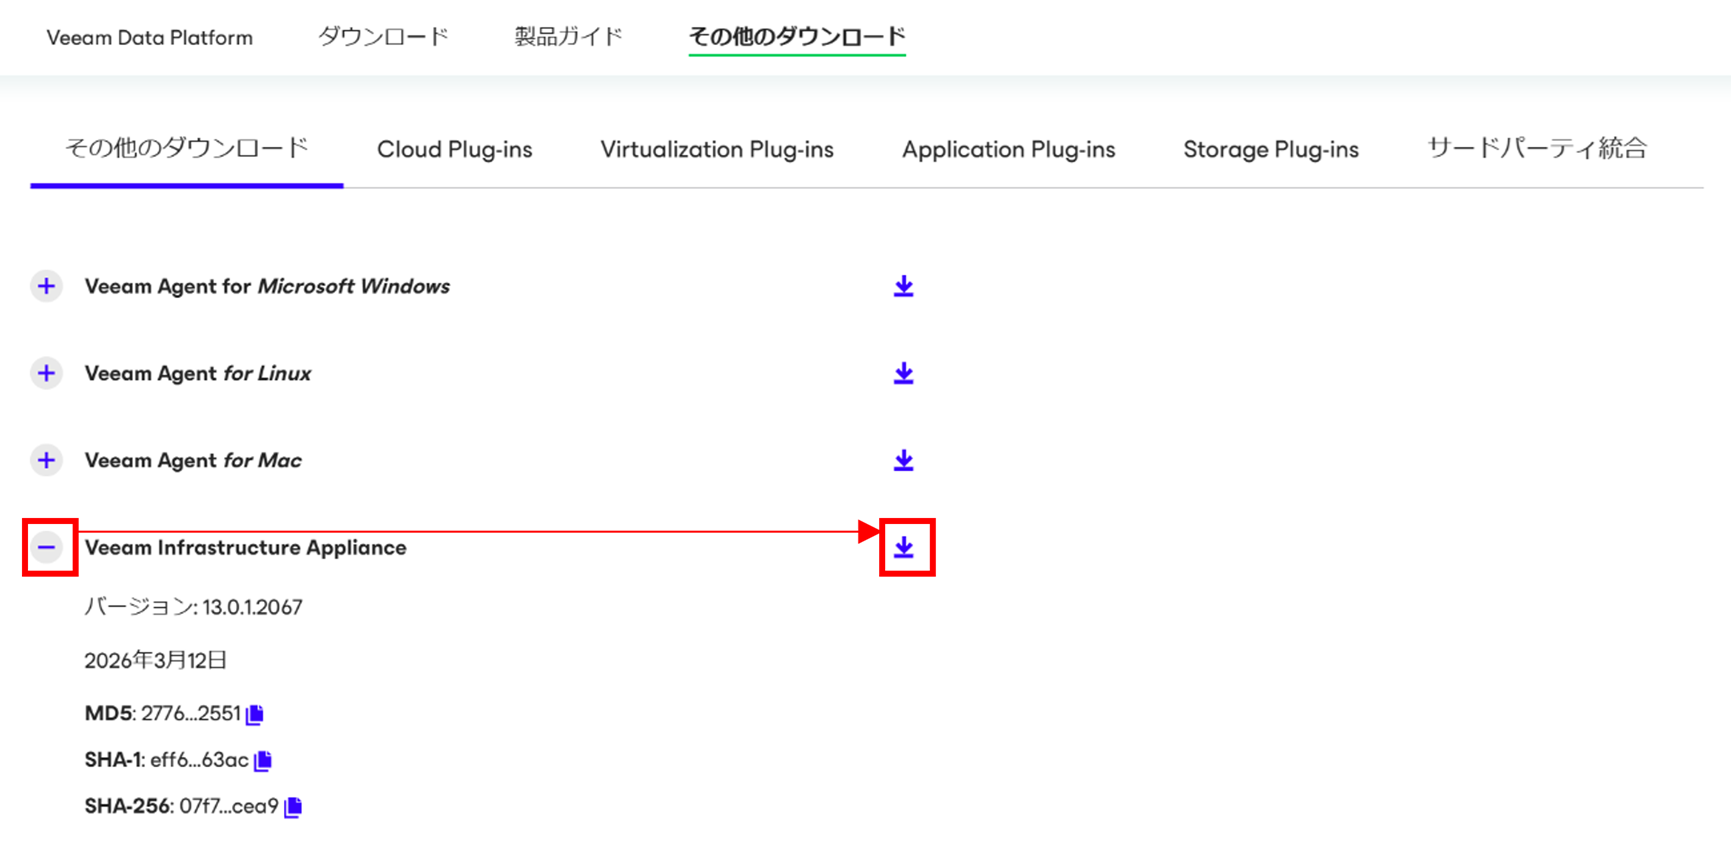Open the Virtualization Plug-ins tab
The image size is (1731, 854).
[x=716, y=150]
